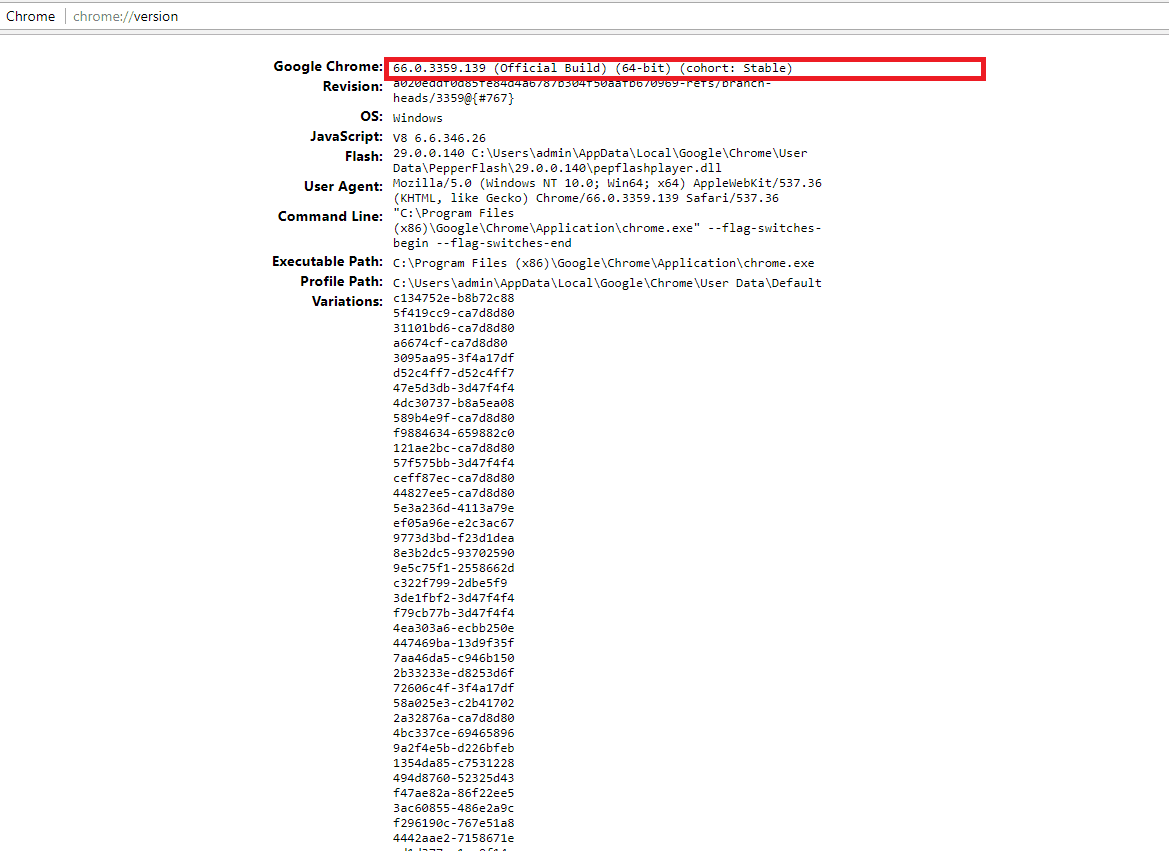The image size is (1169, 851).
Task: Click the Variations label
Action: pos(347,301)
